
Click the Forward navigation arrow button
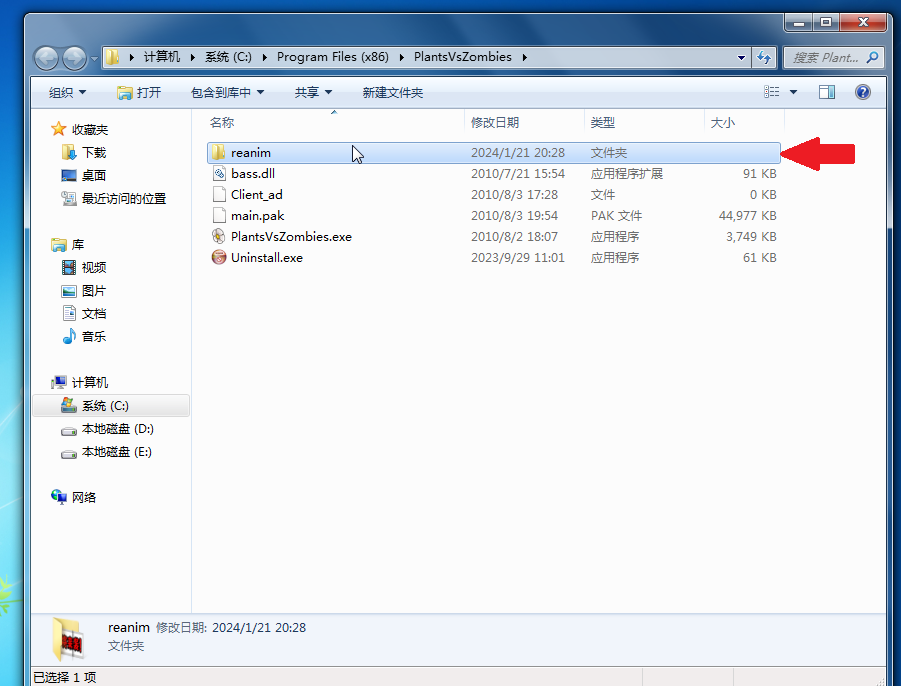(x=74, y=58)
